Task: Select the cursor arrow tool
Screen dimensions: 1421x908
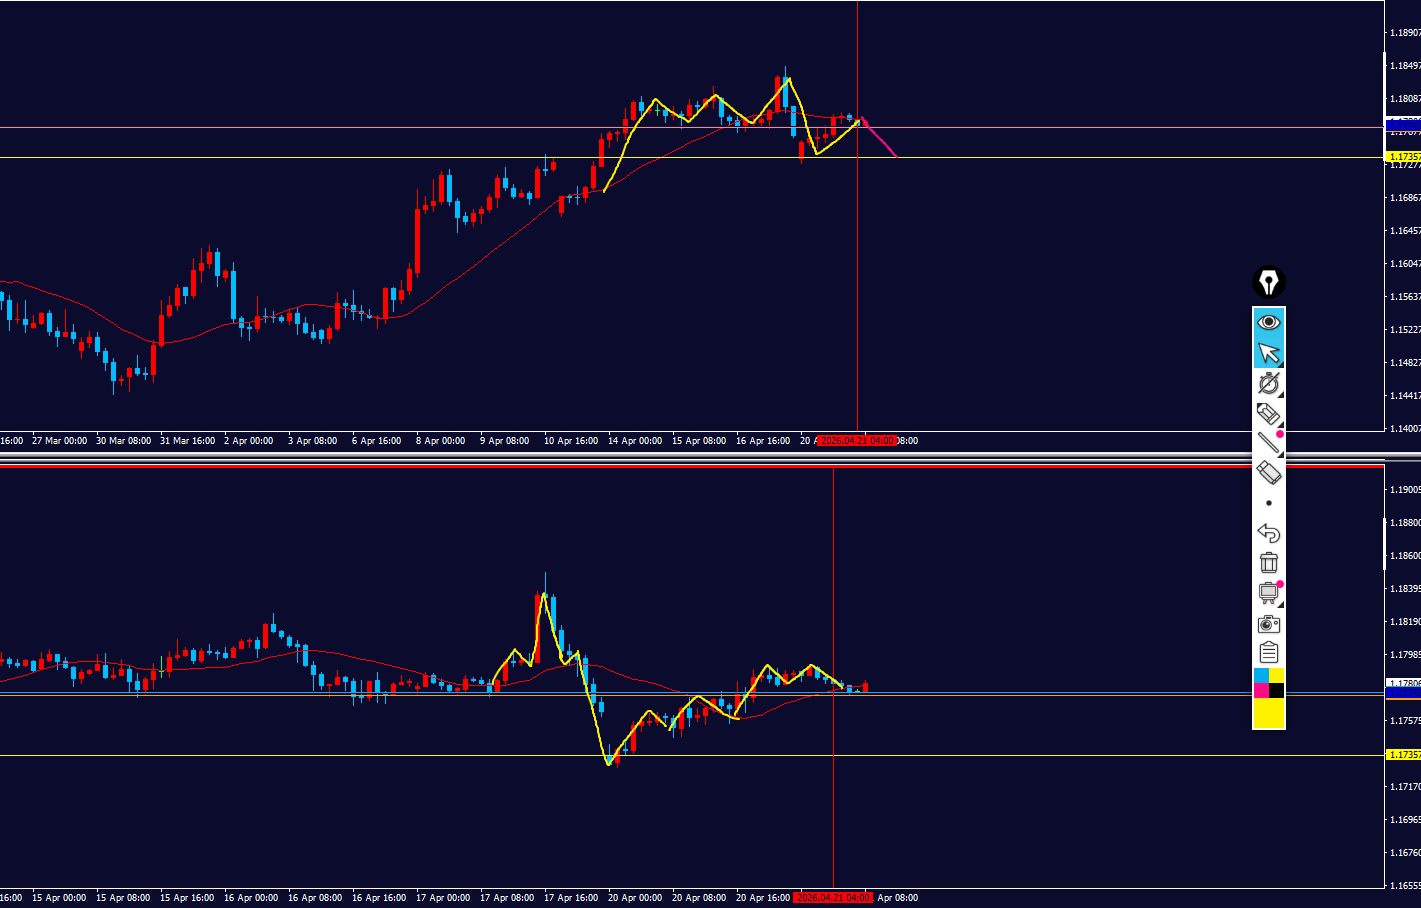Action: [x=1268, y=353]
